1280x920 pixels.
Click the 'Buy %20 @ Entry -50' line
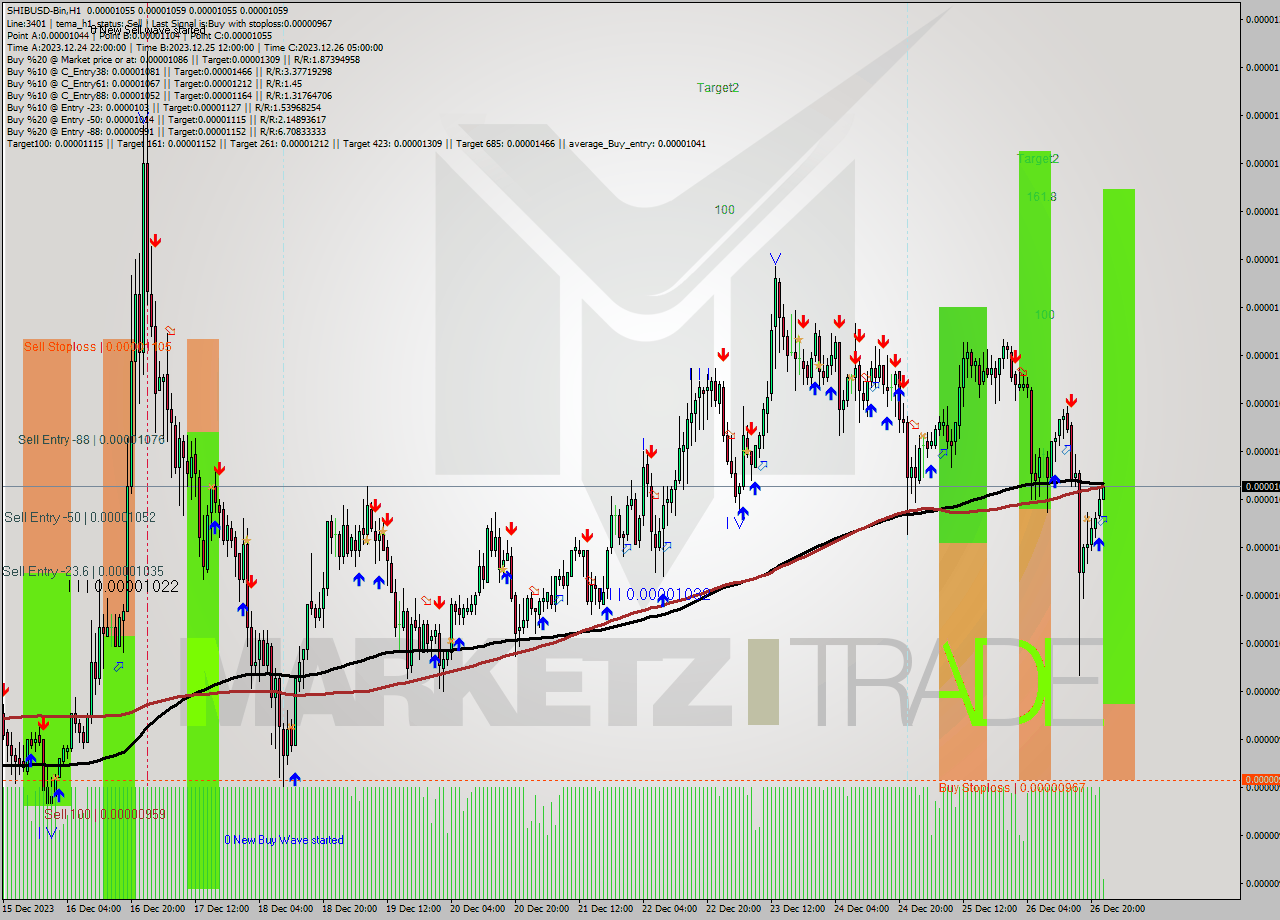(166, 119)
